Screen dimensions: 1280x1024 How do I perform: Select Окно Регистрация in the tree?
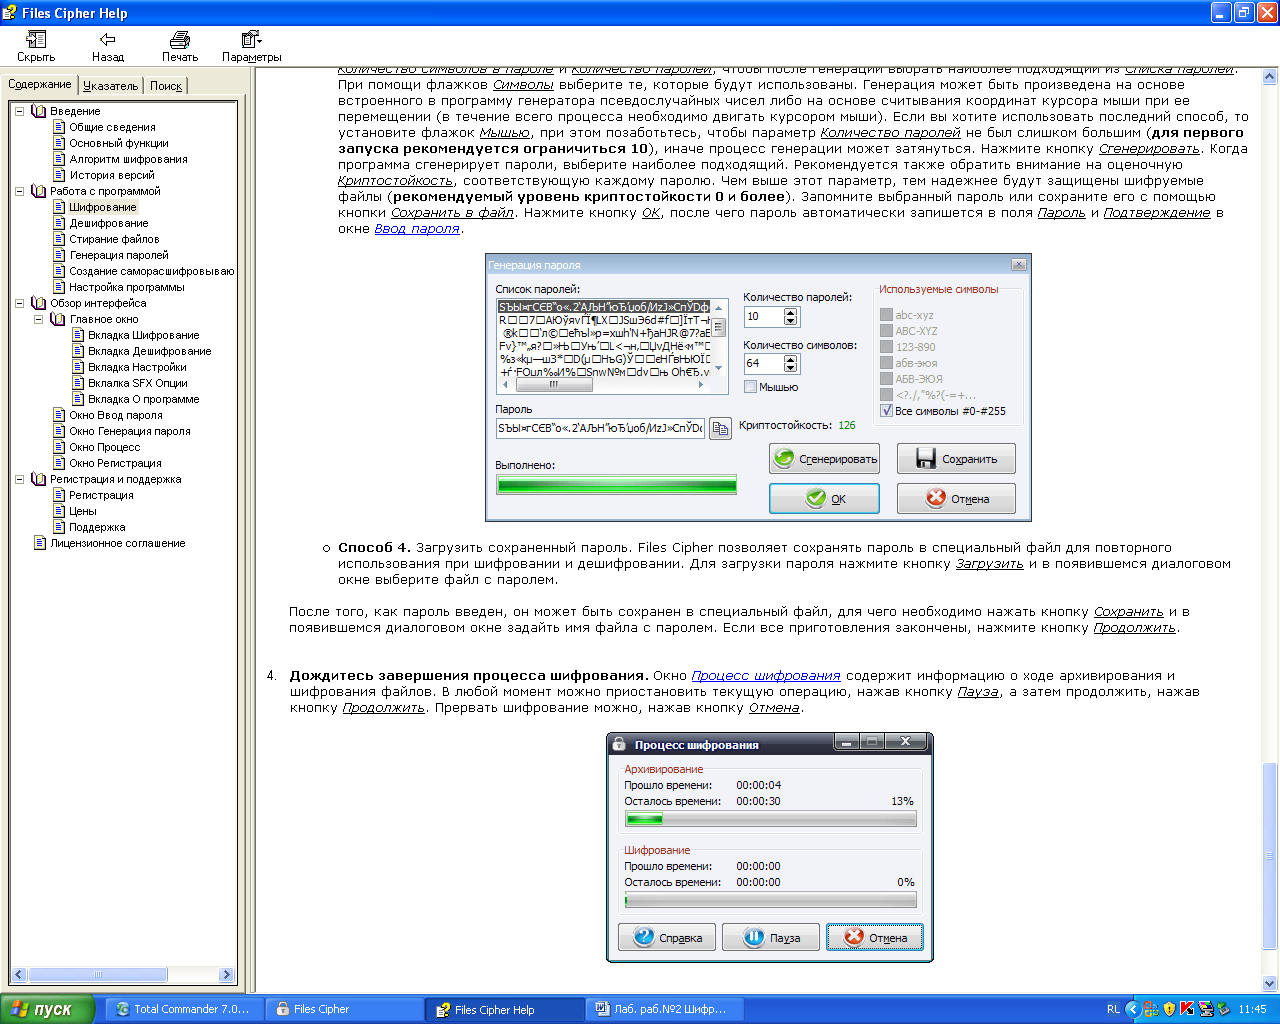(115, 463)
